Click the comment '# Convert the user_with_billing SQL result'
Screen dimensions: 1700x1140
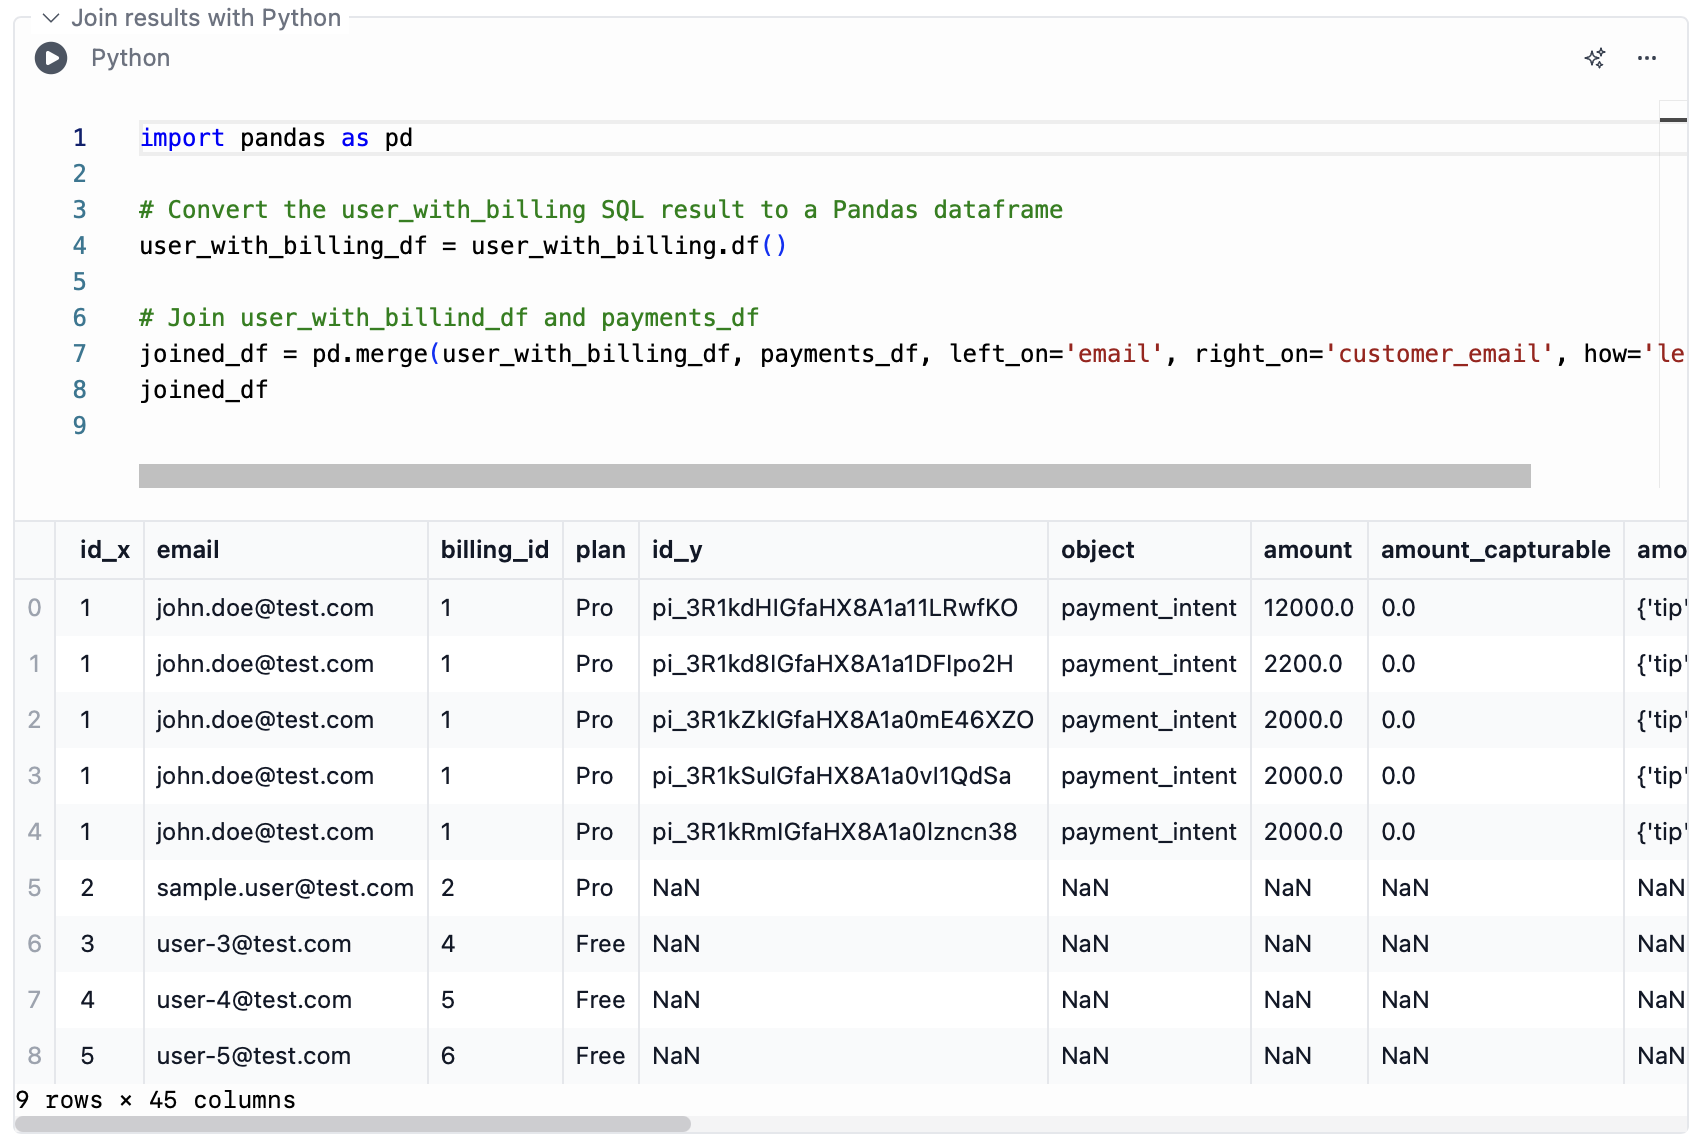[x=601, y=210]
